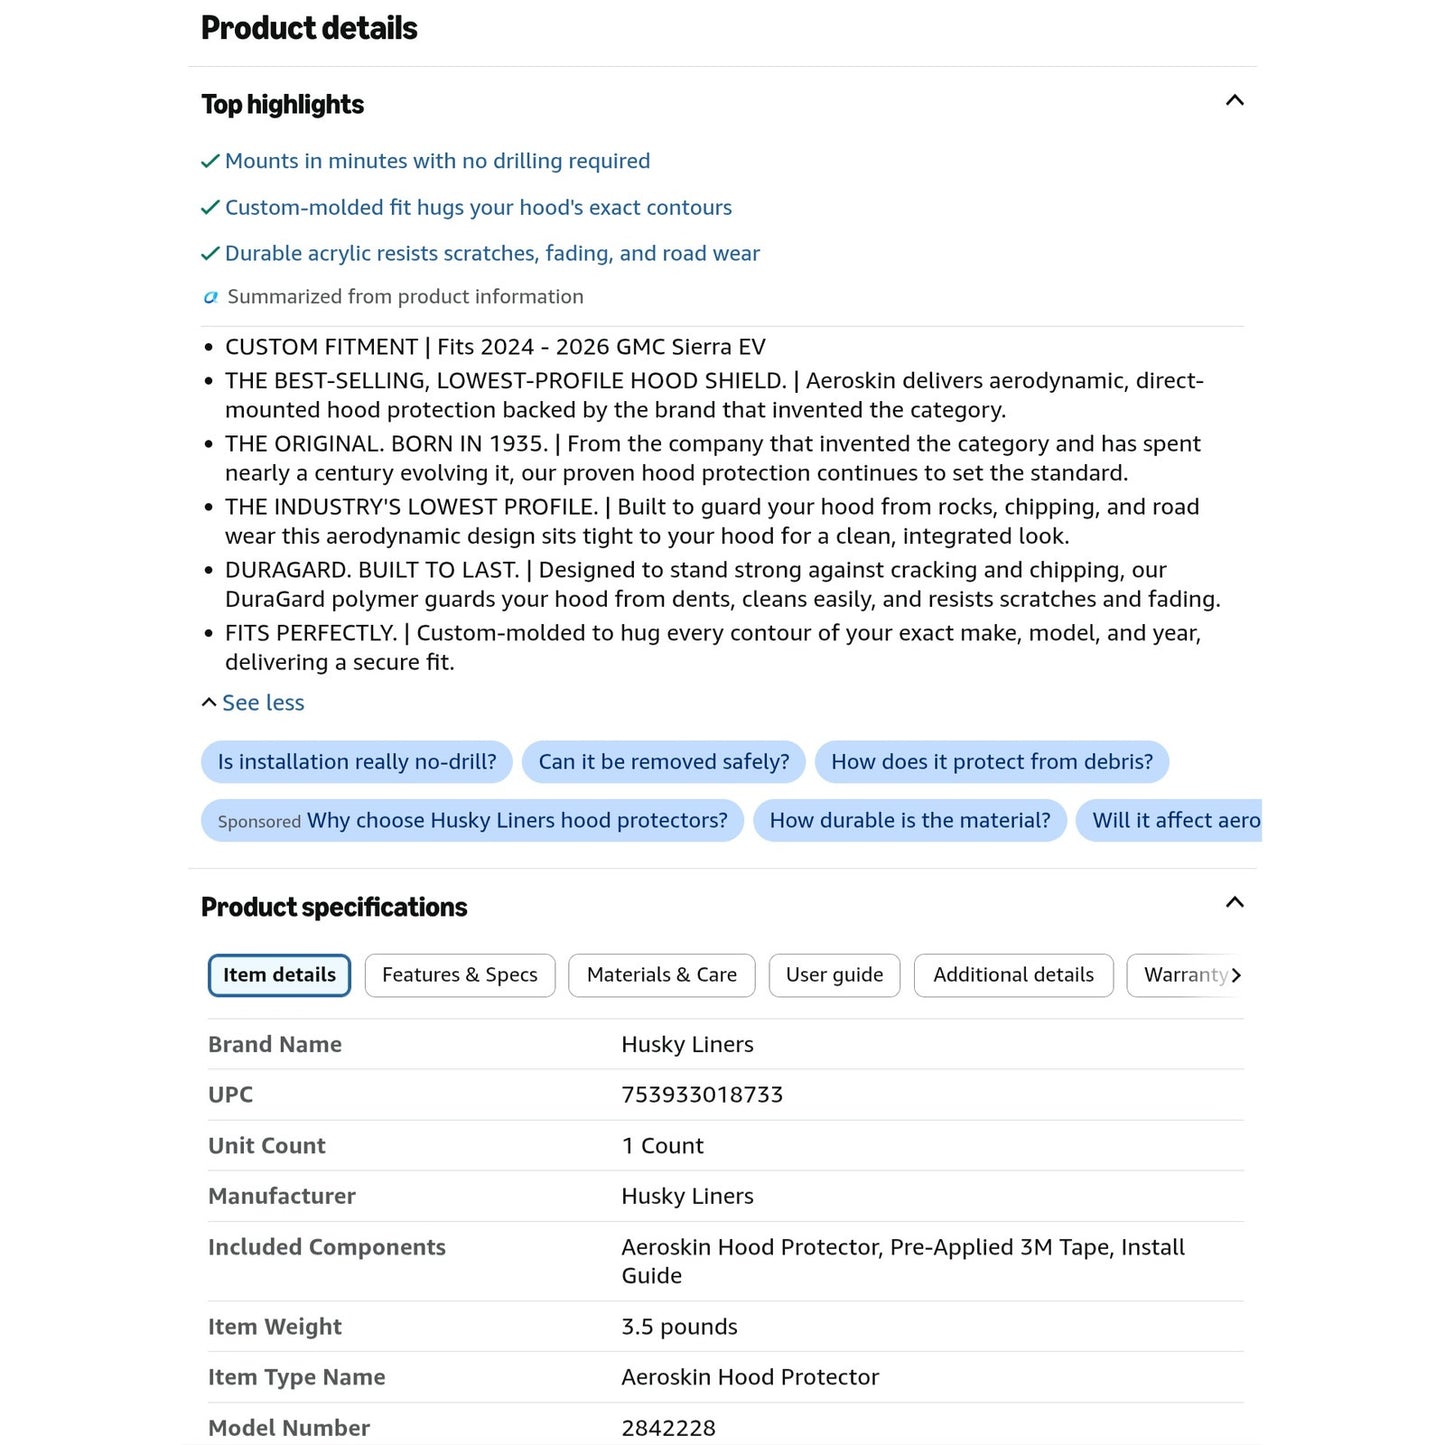Ask 'Can it be removed safely?'
Screen dimensions: 1445x1445
point(664,762)
